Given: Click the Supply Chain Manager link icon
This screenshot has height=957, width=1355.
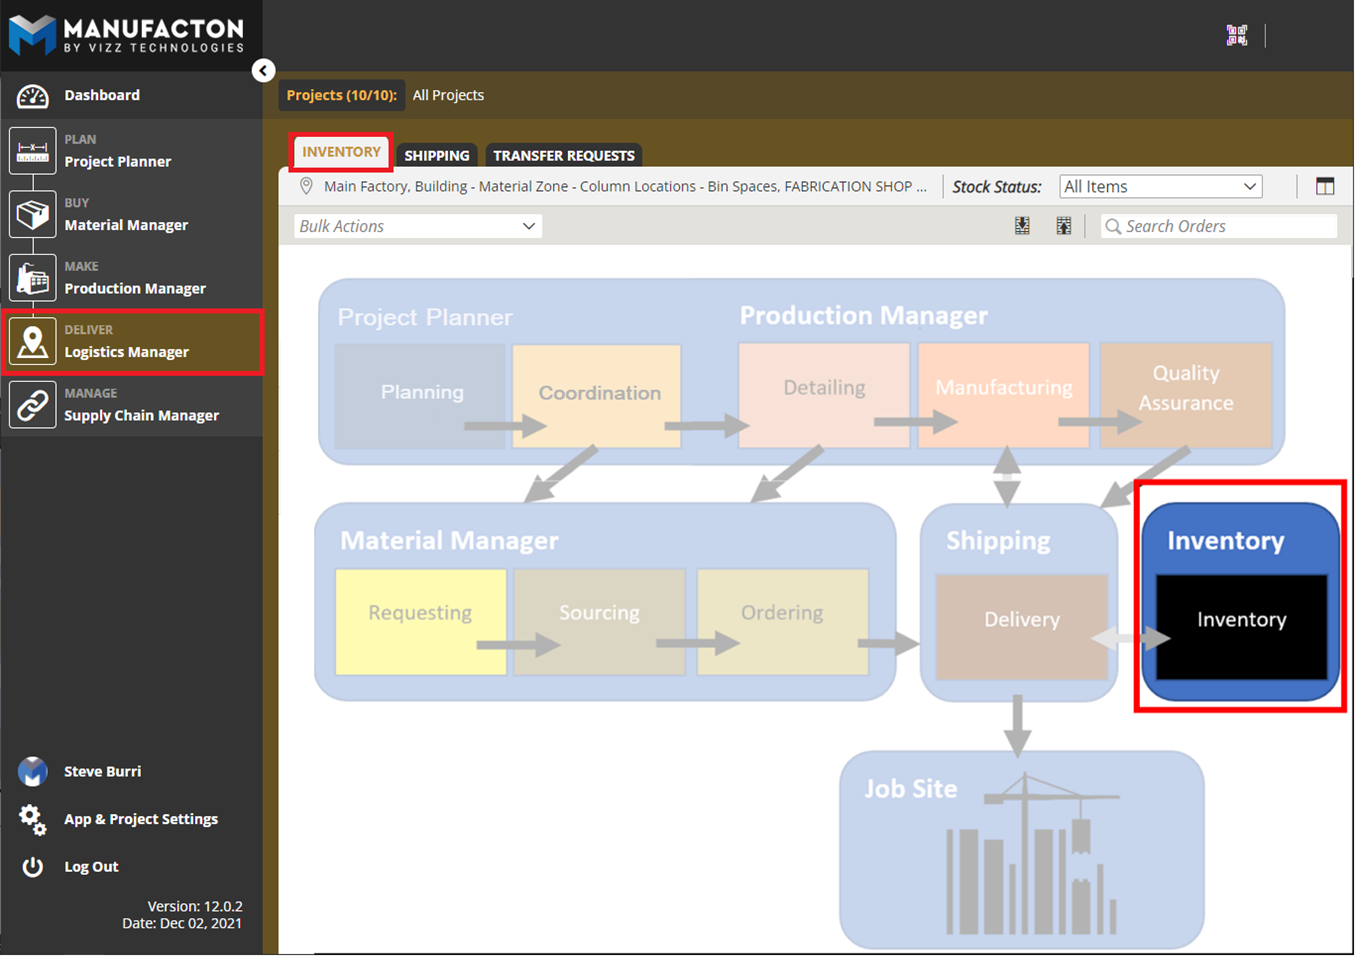Looking at the screenshot, I should click(32, 406).
